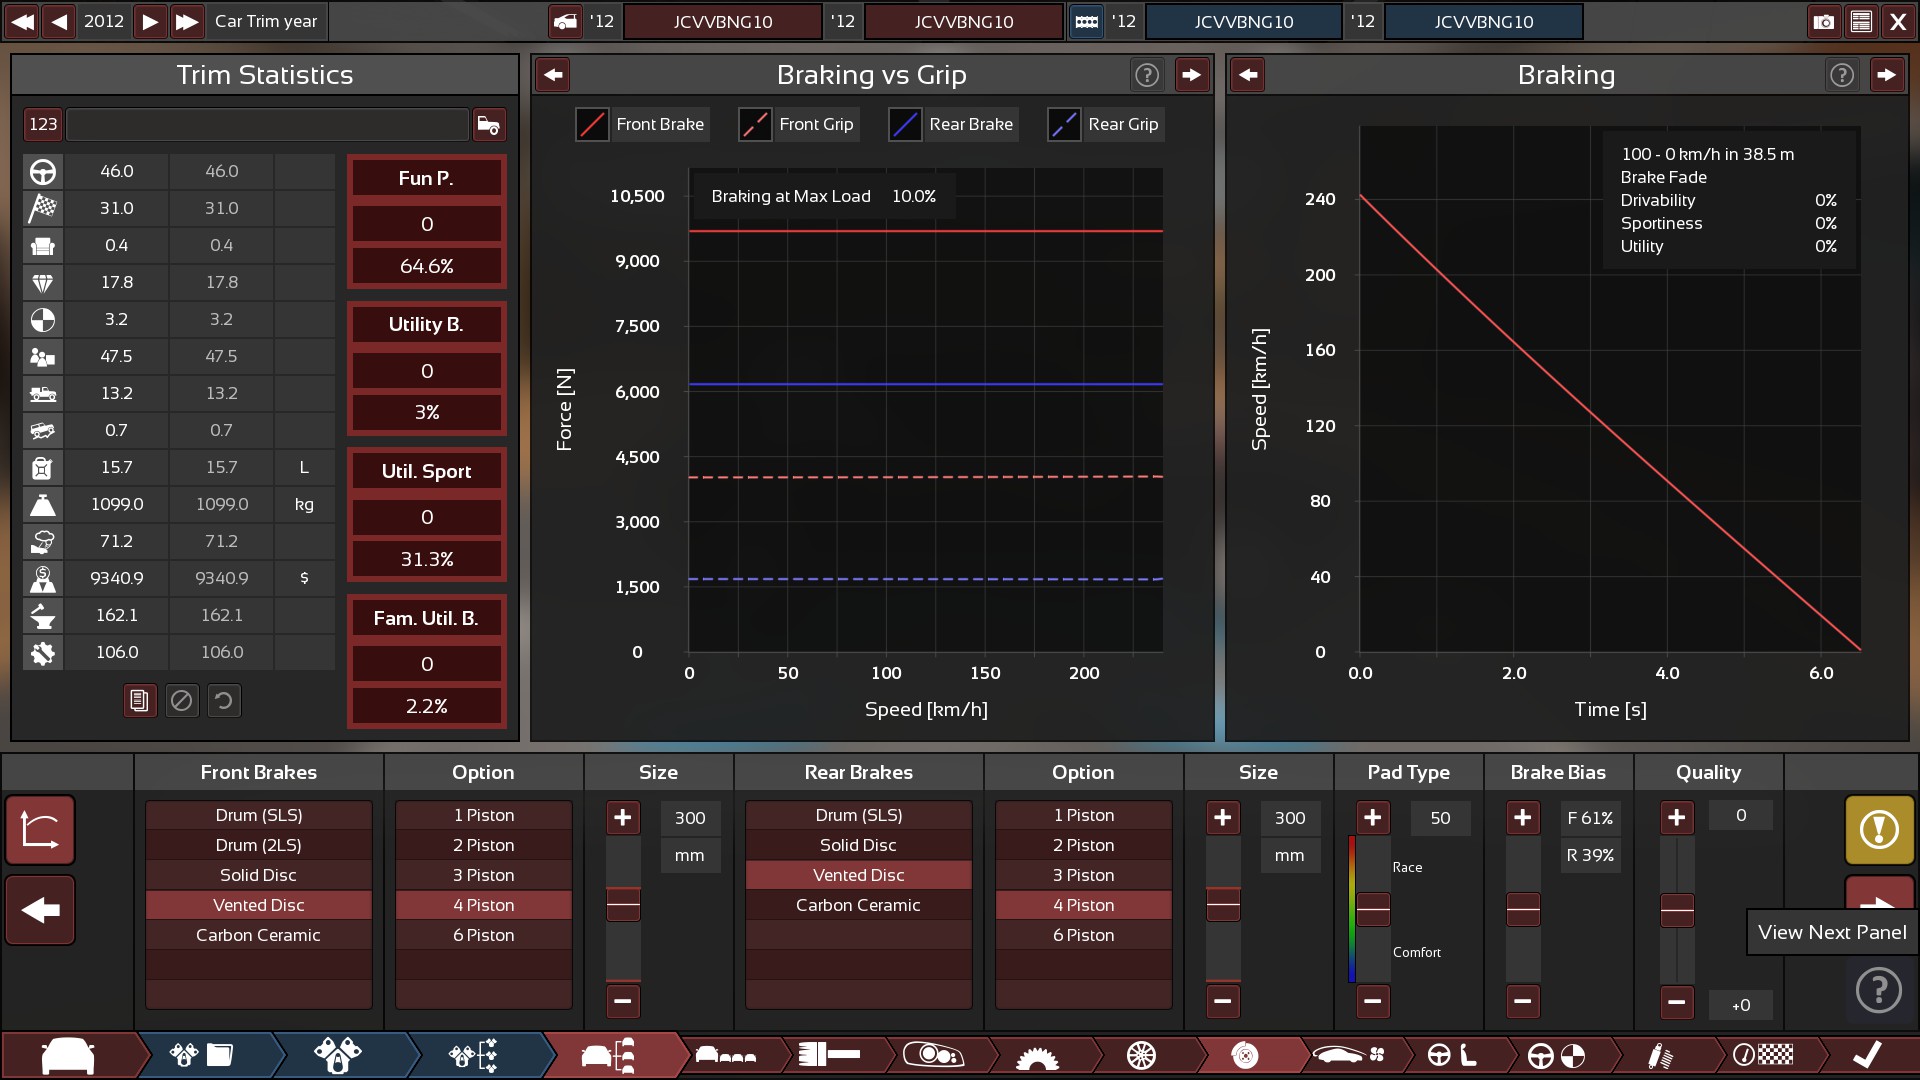Click the help icon in Braking vs Grip panel
Screen dimensions: 1920x1080
tap(1146, 75)
